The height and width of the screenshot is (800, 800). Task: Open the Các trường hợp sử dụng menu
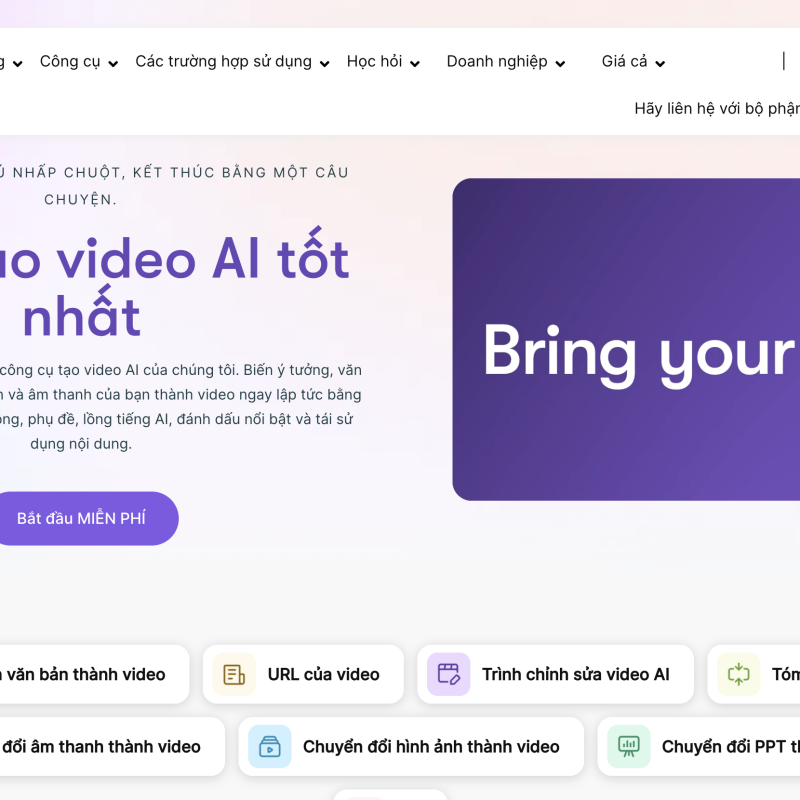pos(223,62)
